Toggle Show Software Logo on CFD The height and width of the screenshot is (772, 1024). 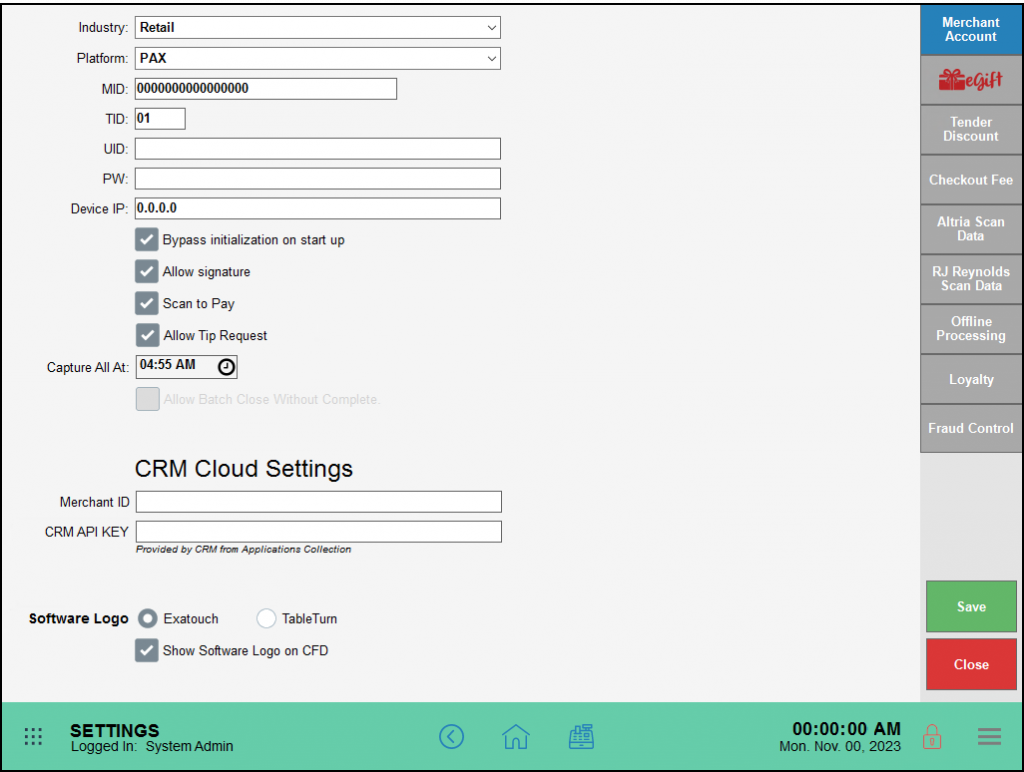147,651
